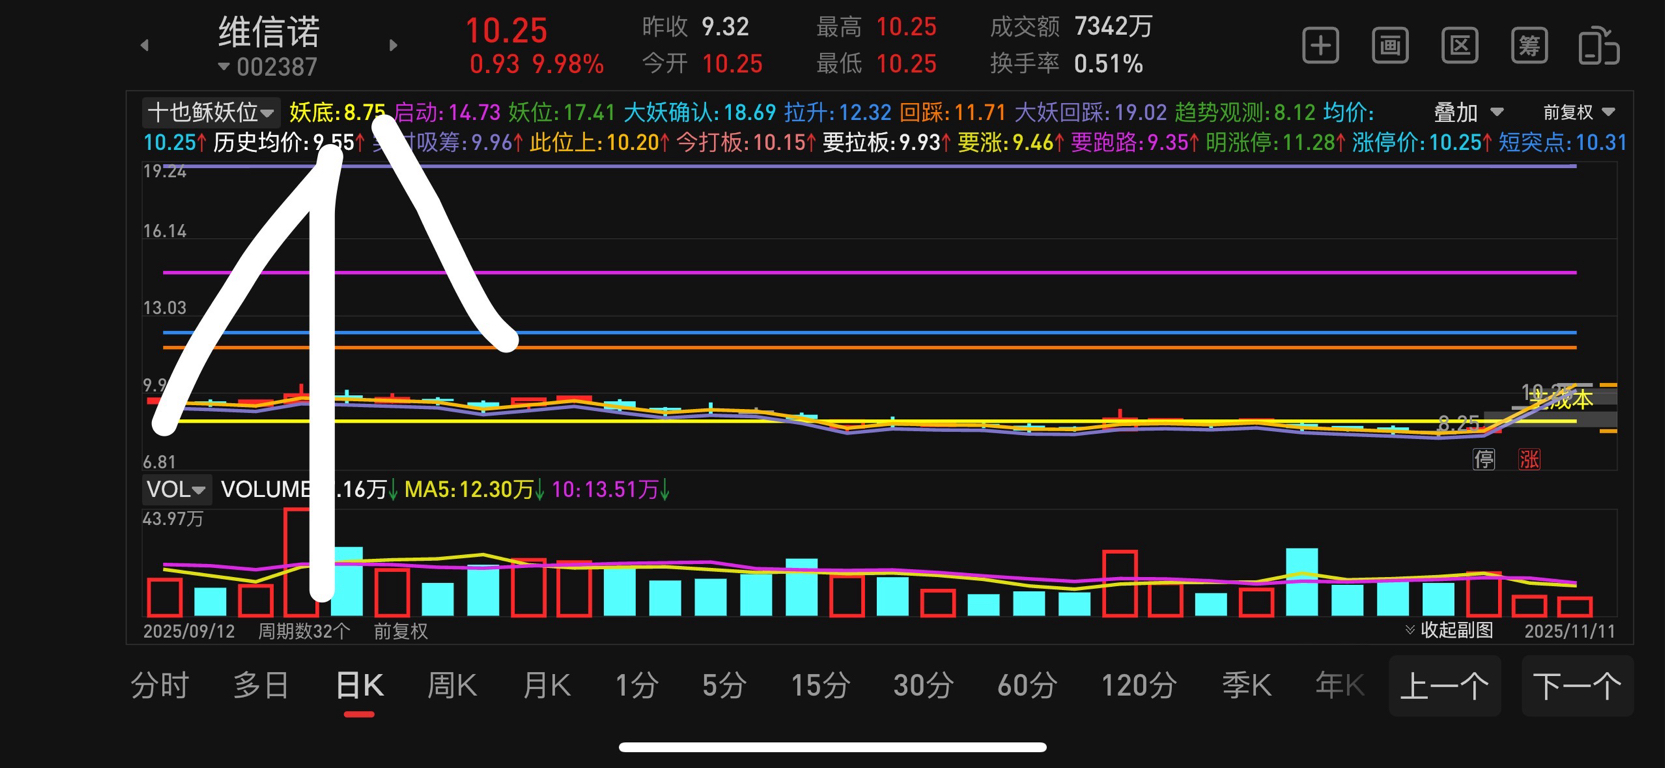Tap 换手率 0.51% value
Image resolution: width=1665 pixels, height=769 pixels.
tap(1108, 64)
